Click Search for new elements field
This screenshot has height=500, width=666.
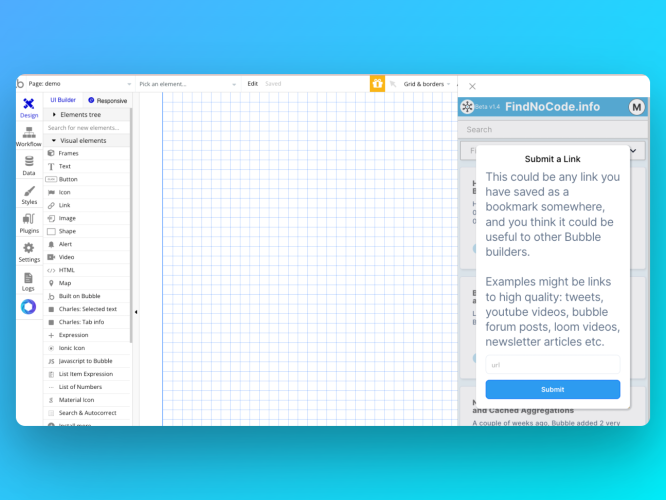coord(87,128)
